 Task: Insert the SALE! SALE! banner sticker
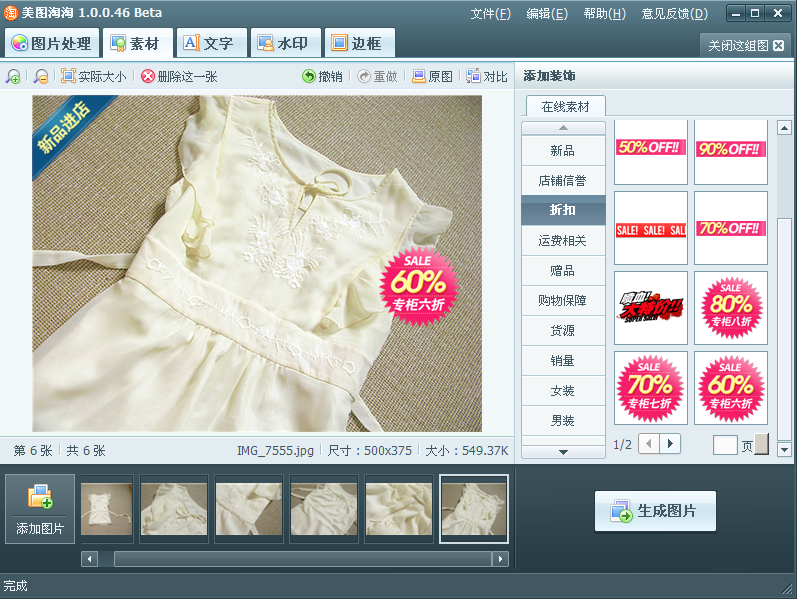[x=651, y=228]
